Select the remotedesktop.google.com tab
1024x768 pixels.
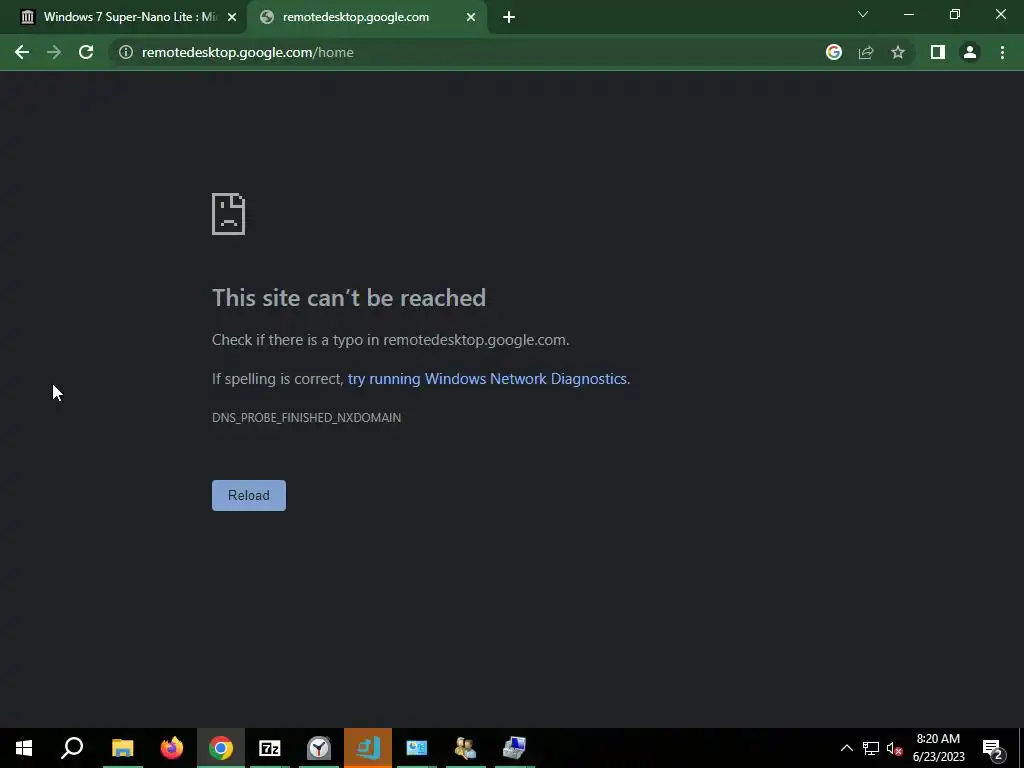[368, 17]
